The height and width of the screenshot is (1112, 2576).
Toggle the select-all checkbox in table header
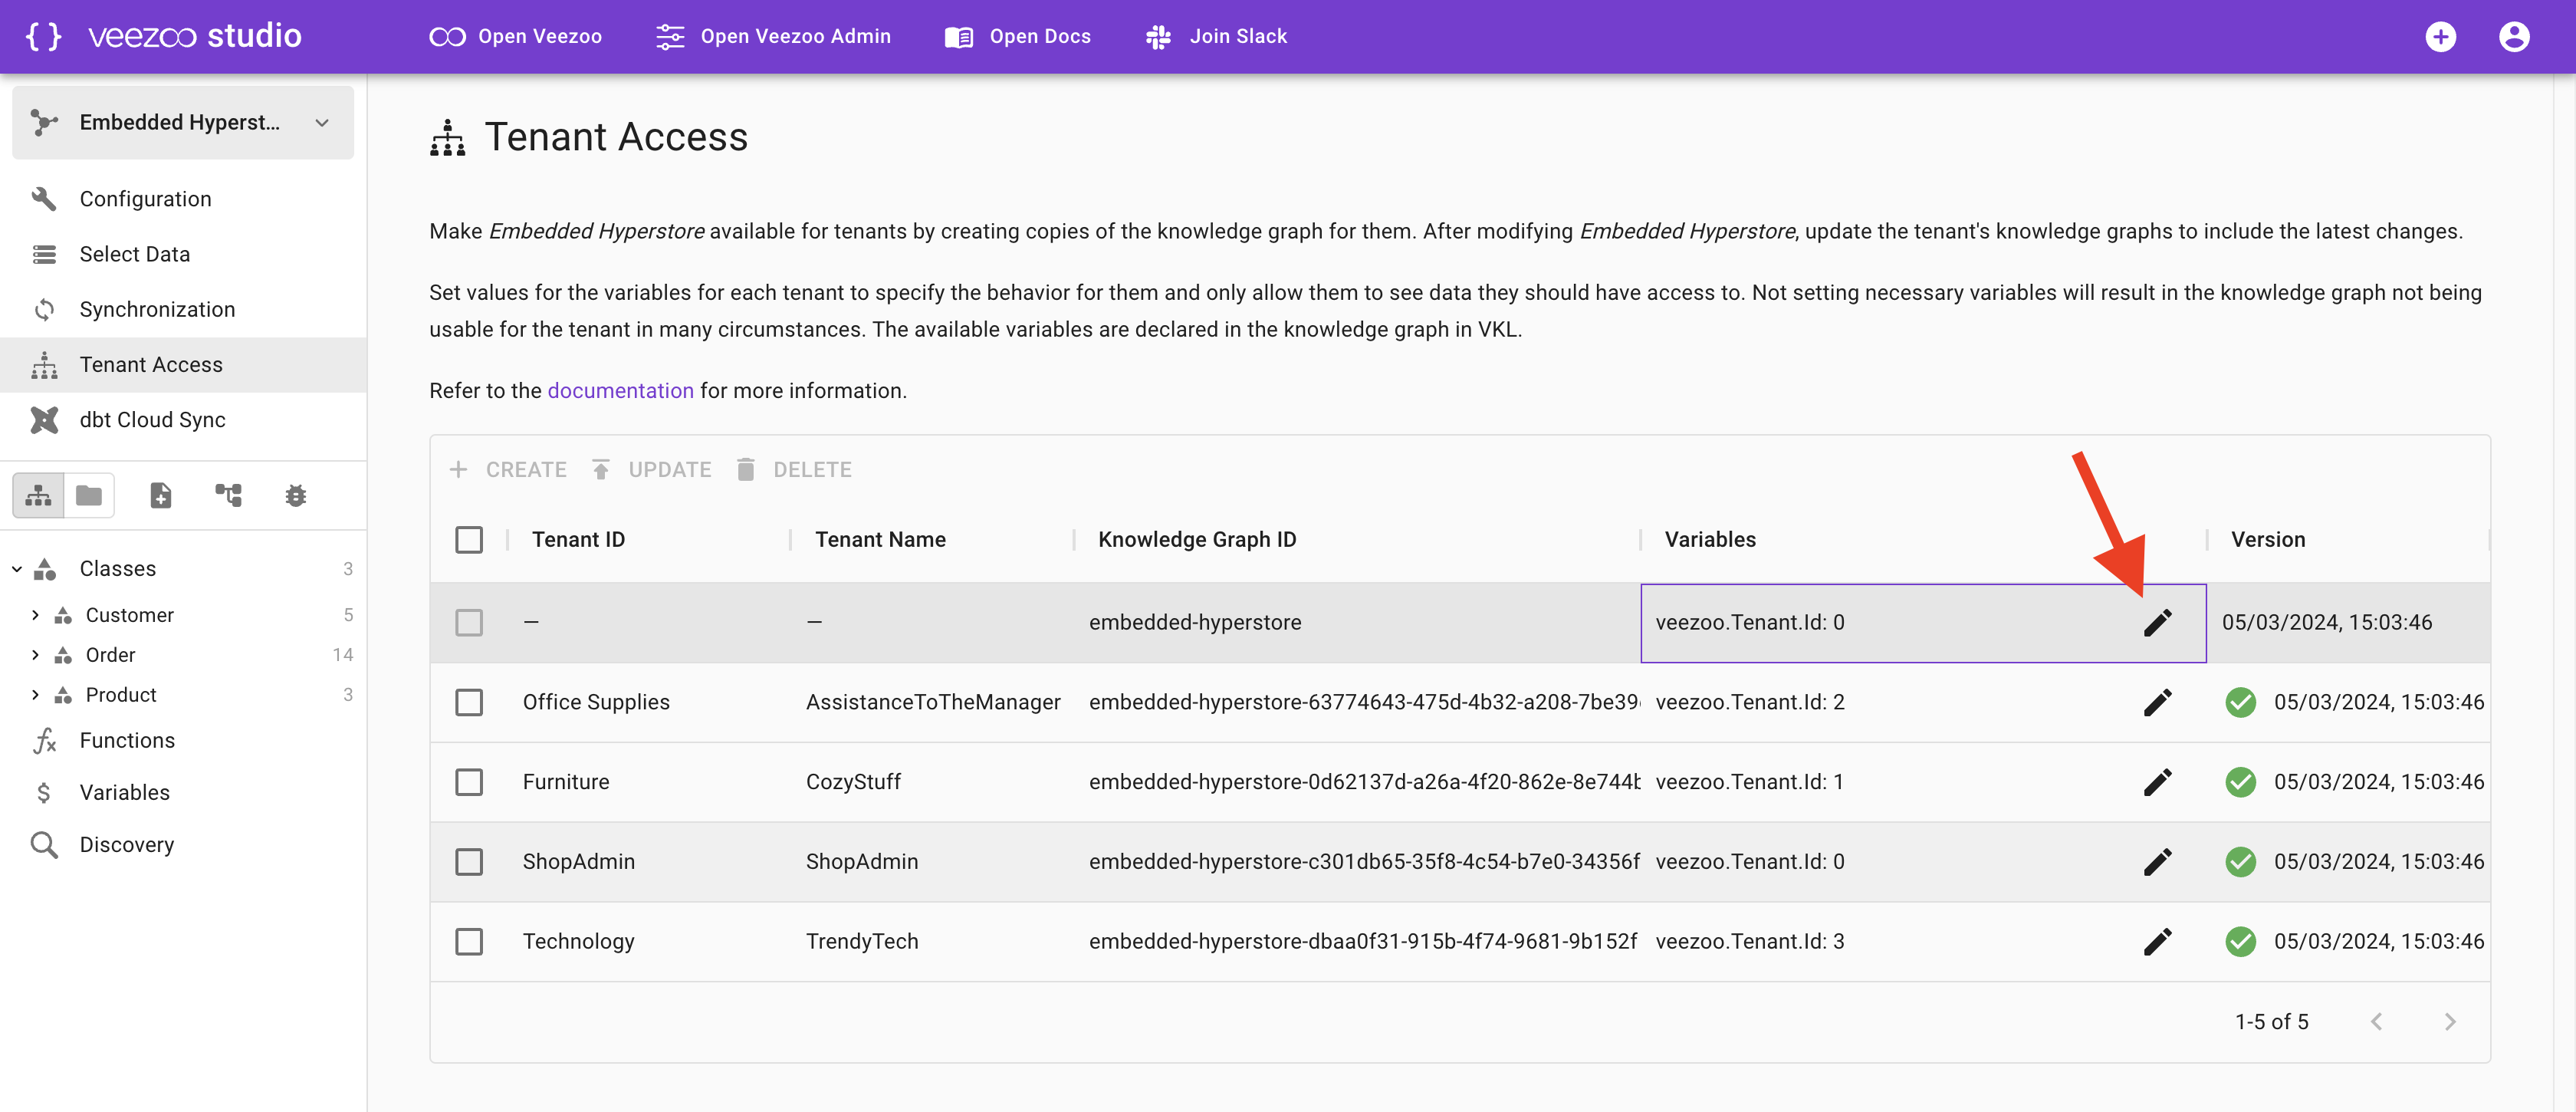coord(468,540)
